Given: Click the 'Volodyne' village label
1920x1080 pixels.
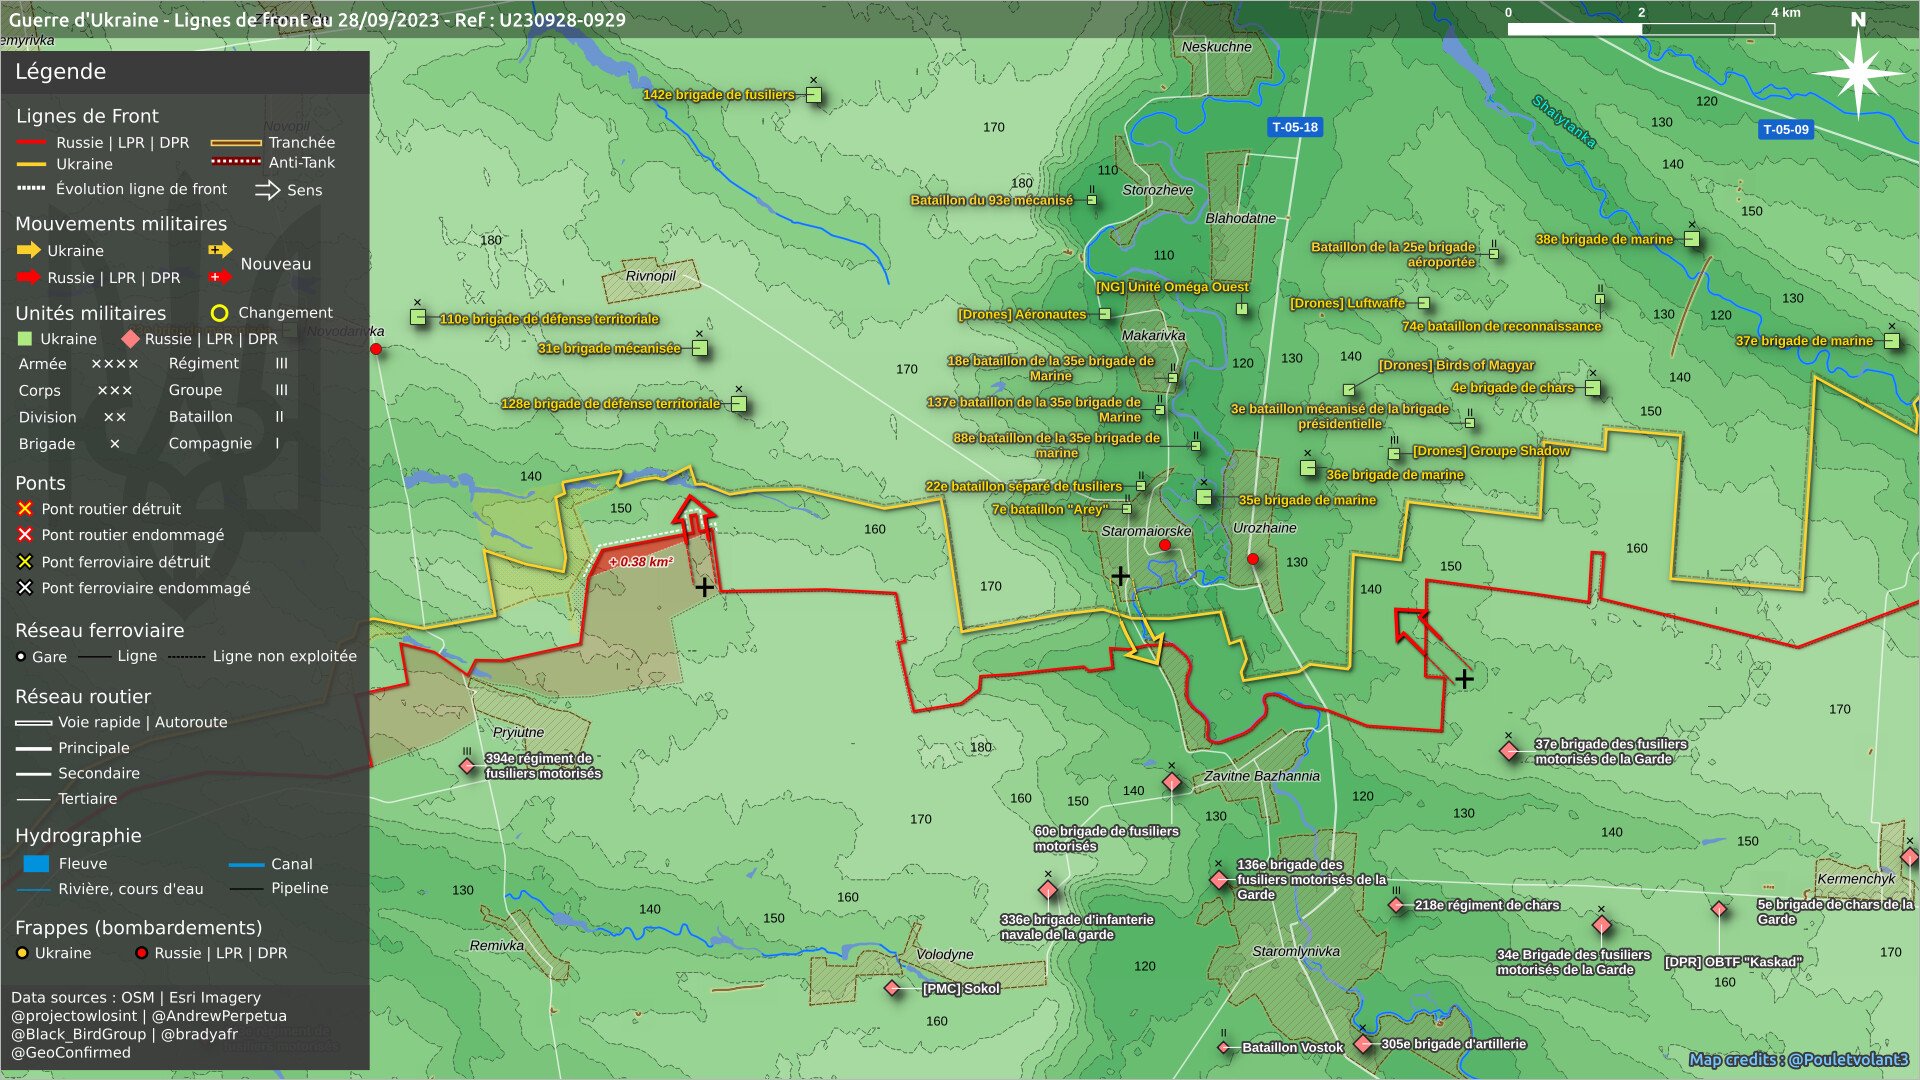Looking at the screenshot, I should [x=945, y=955].
